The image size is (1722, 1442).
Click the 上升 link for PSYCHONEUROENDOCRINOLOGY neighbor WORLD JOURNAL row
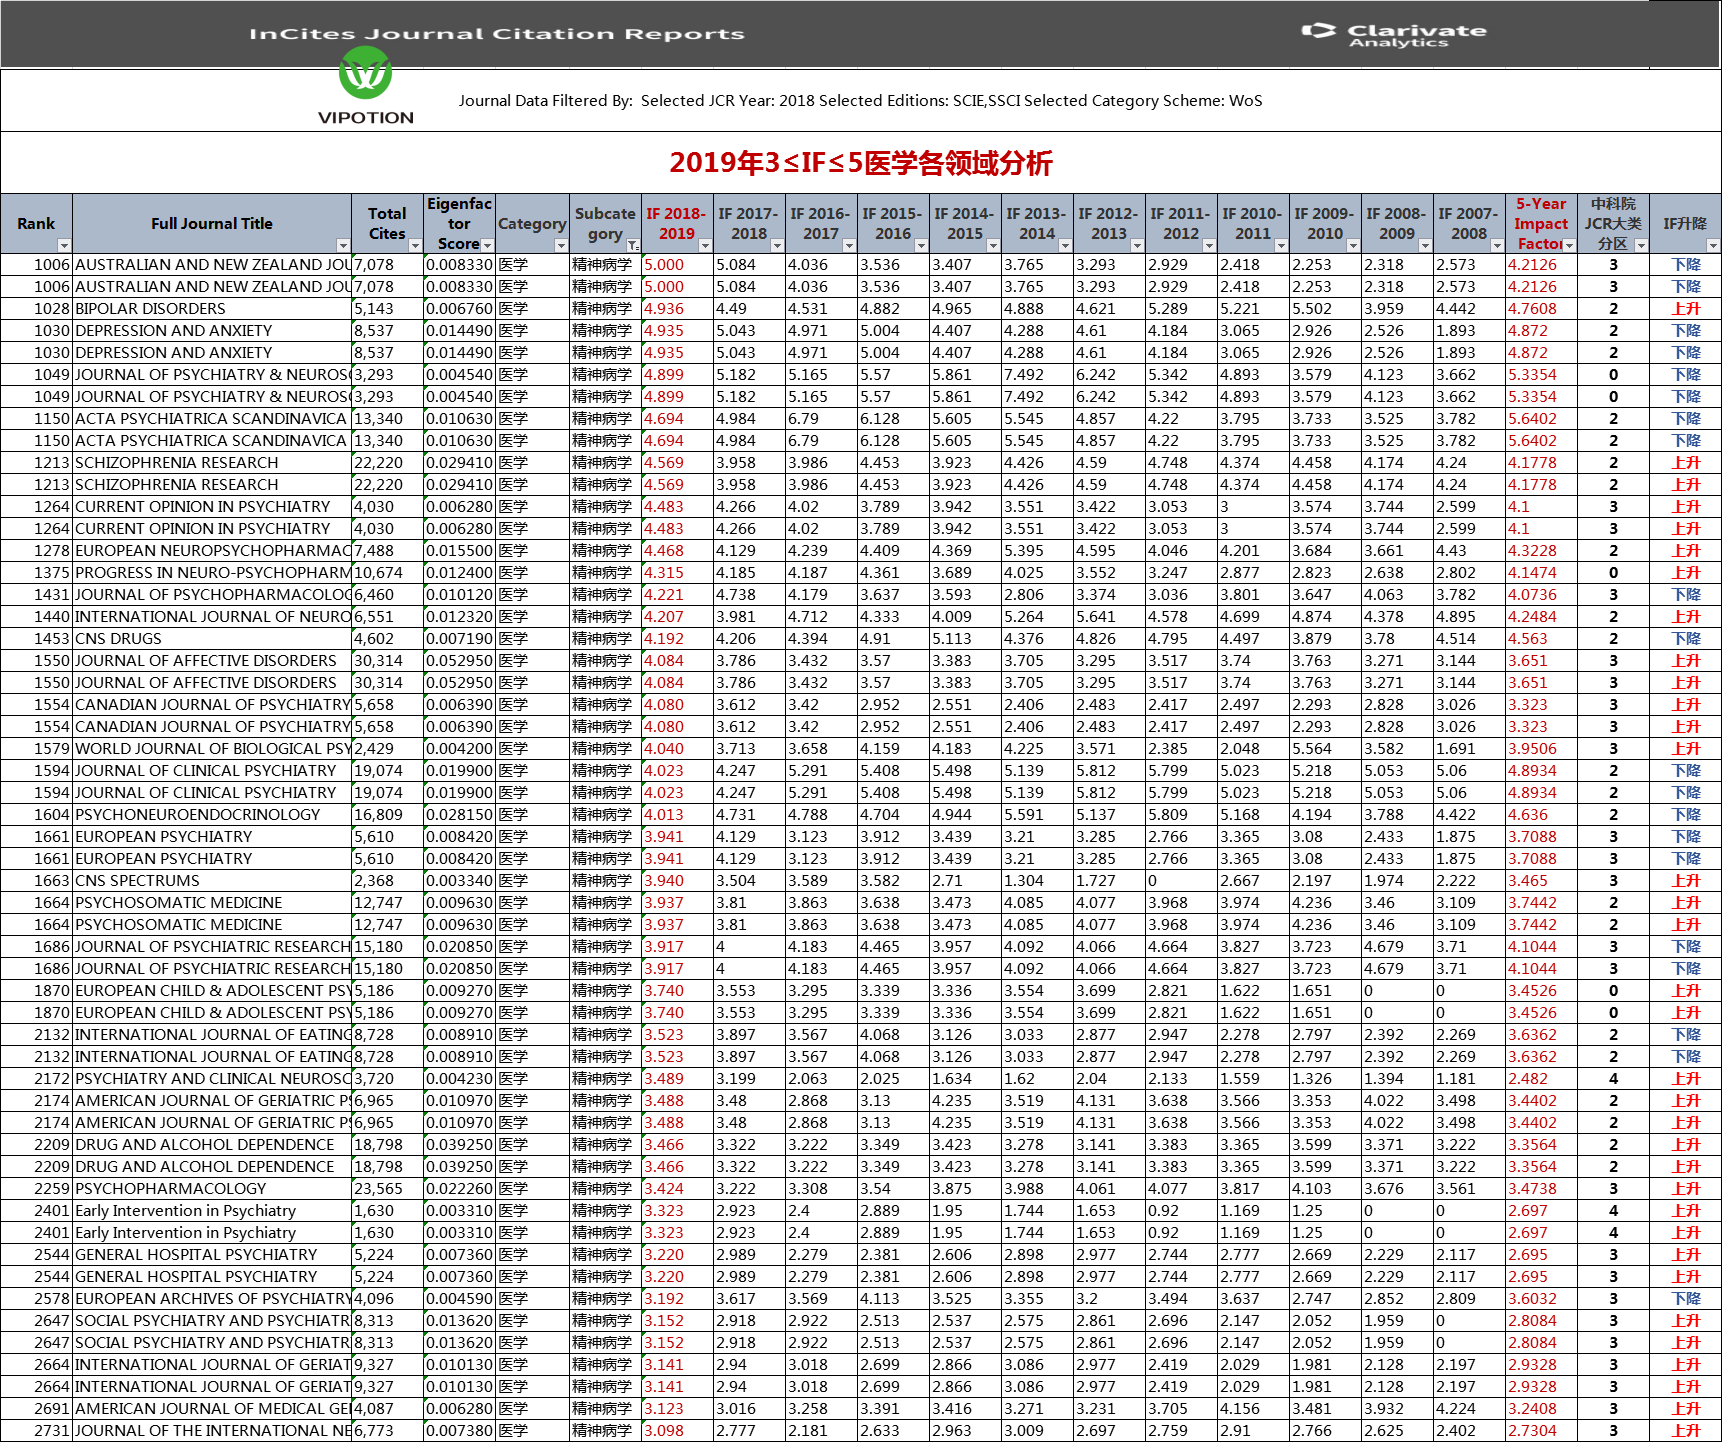(1685, 749)
